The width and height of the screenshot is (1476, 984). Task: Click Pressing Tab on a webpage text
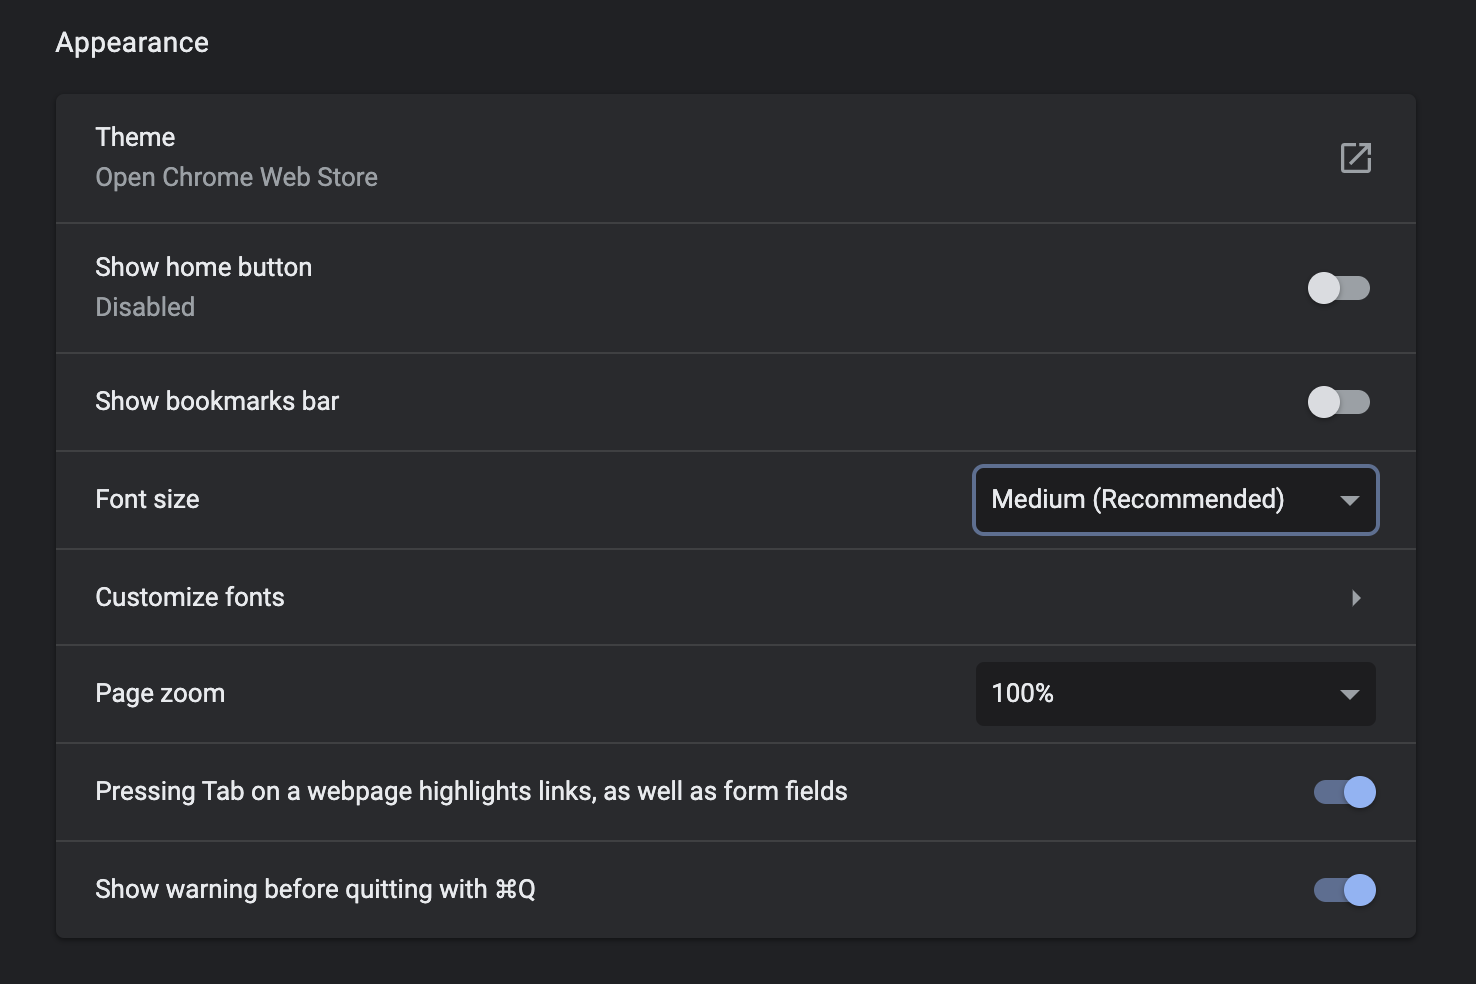(x=471, y=791)
